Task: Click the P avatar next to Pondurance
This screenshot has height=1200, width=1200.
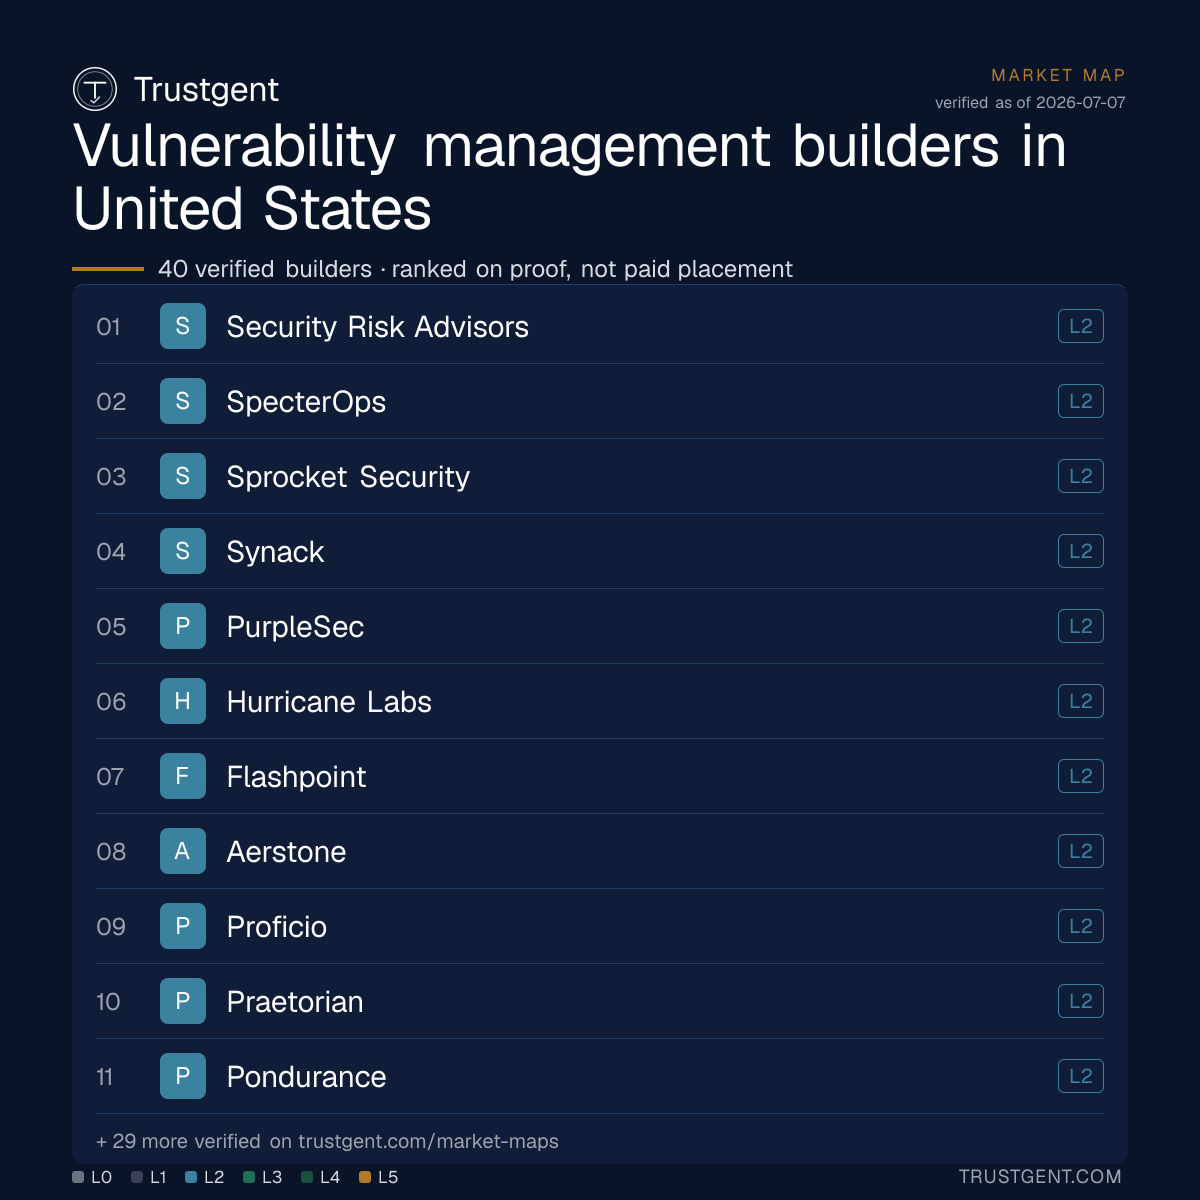Action: pos(183,1076)
